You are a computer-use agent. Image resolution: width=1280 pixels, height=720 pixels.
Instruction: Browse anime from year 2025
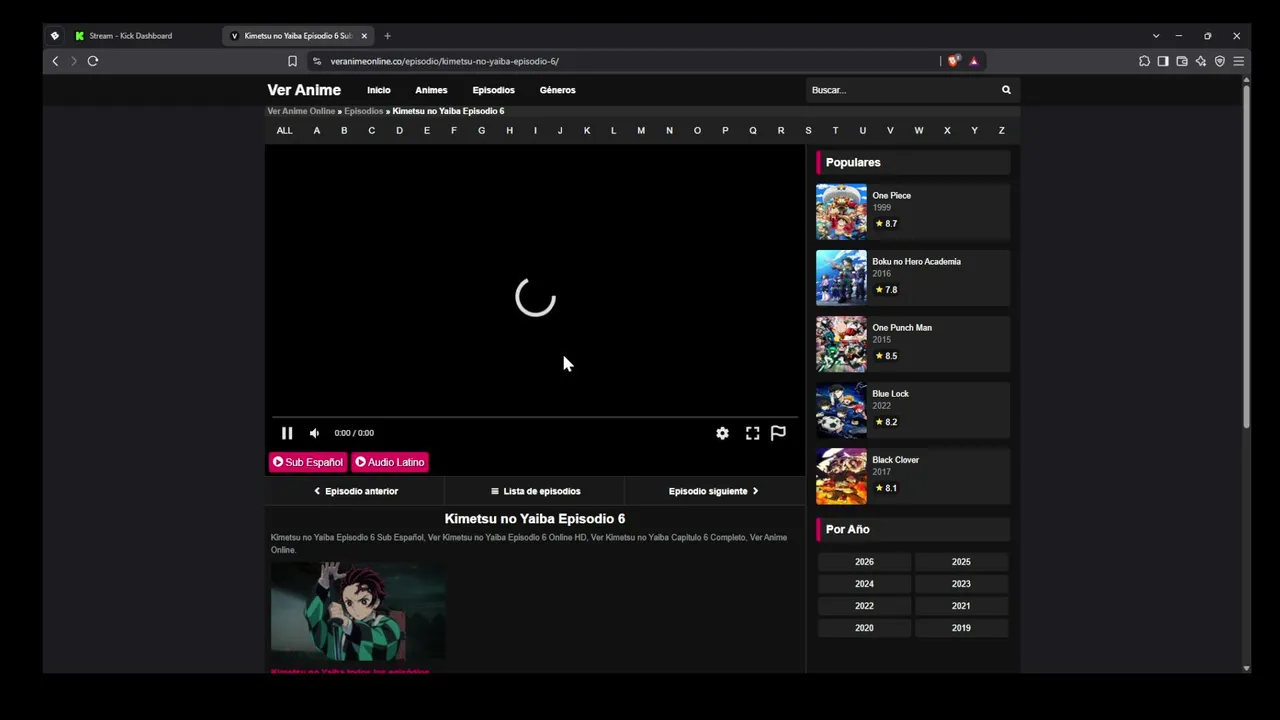961,562
